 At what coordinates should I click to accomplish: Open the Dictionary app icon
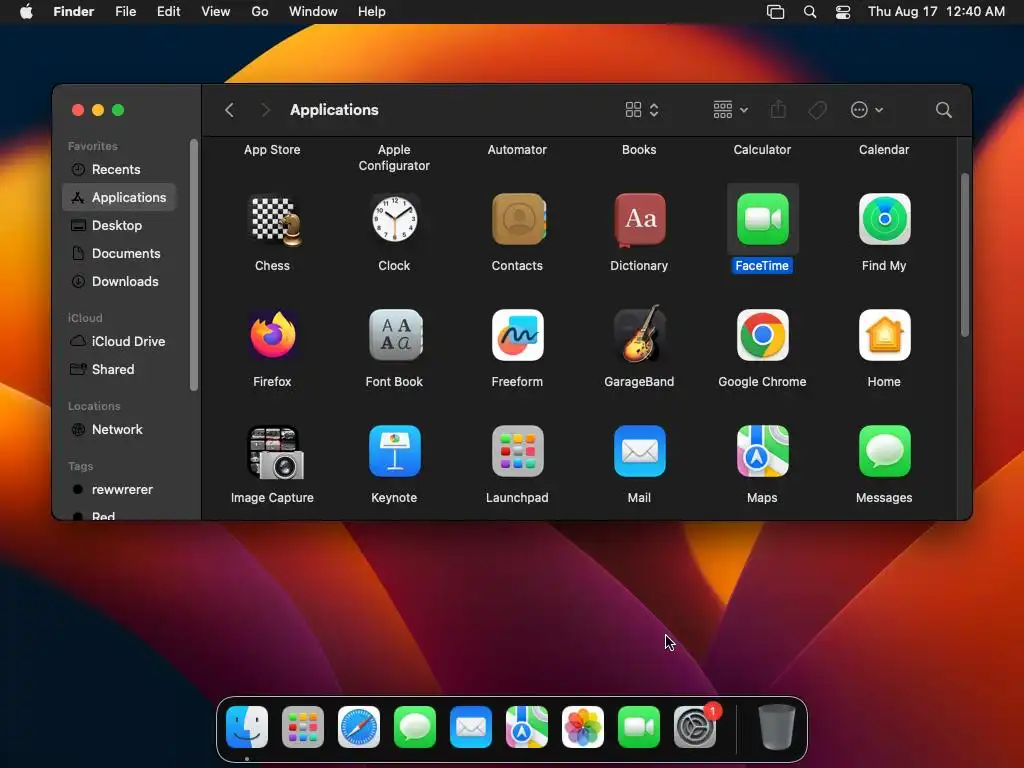coord(640,220)
